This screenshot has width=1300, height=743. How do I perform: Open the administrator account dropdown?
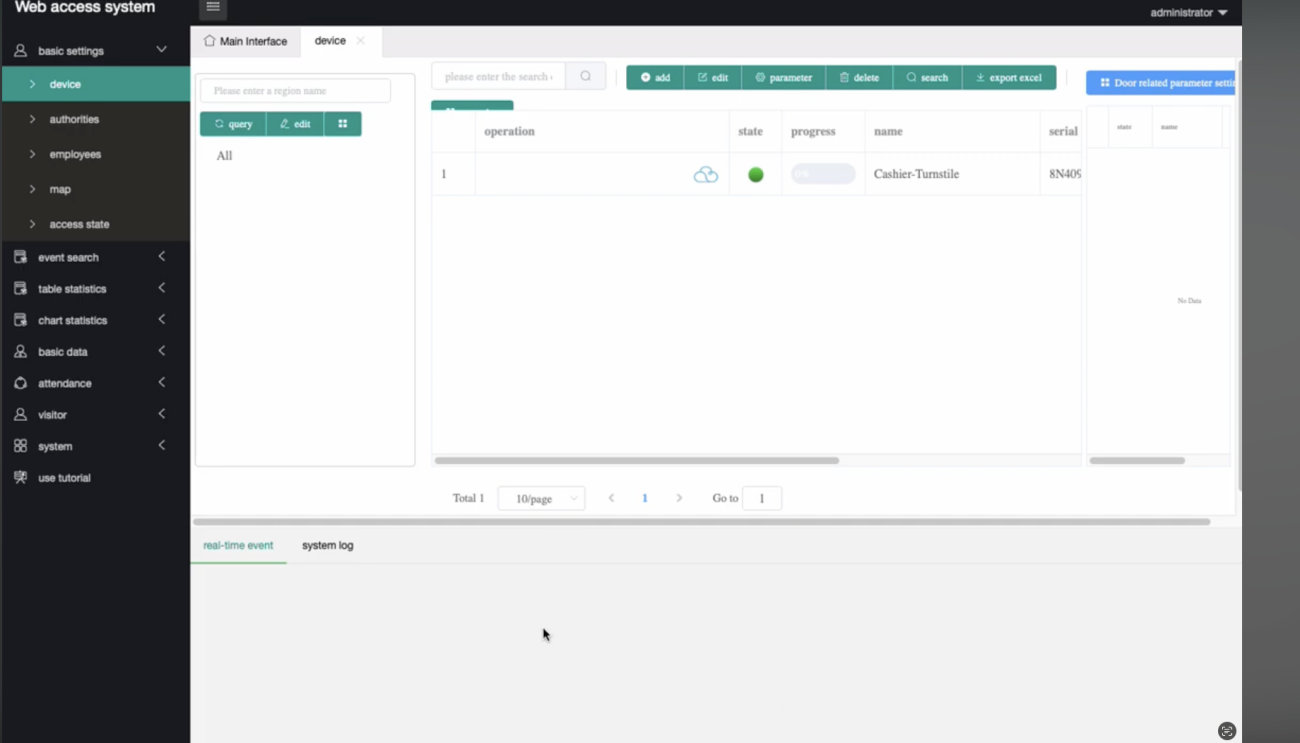(x=1191, y=12)
